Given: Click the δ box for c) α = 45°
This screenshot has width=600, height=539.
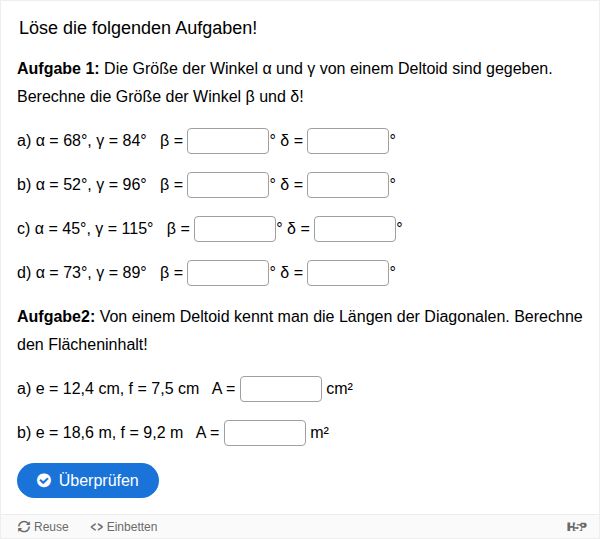Looking at the screenshot, I should pos(355,229).
